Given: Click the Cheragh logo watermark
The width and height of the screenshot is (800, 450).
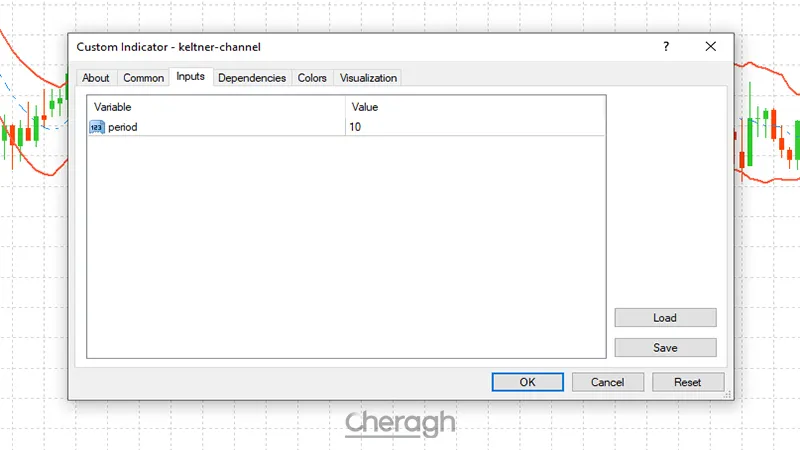Looking at the screenshot, I should pyautogui.click(x=400, y=423).
